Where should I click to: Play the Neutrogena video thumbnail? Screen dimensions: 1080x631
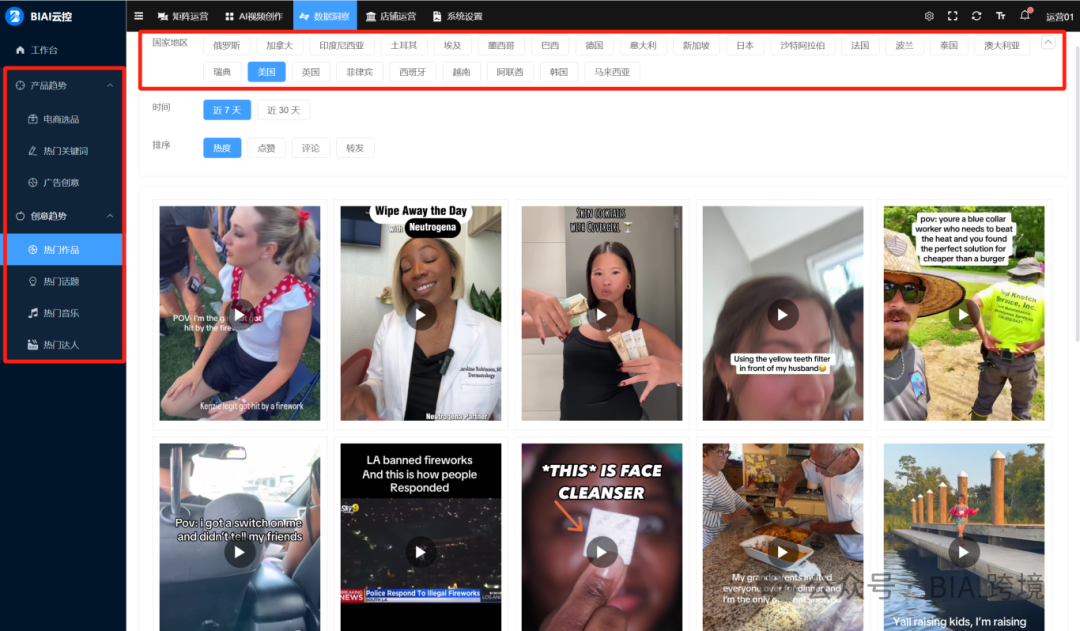[x=421, y=312]
